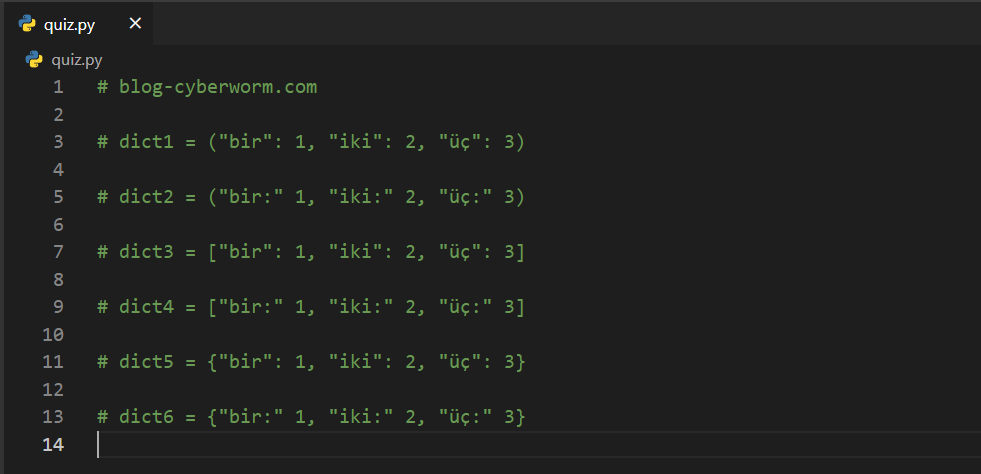Click line number 7 in the gutter
Screen dimensions: 981x474
[x=57, y=252]
